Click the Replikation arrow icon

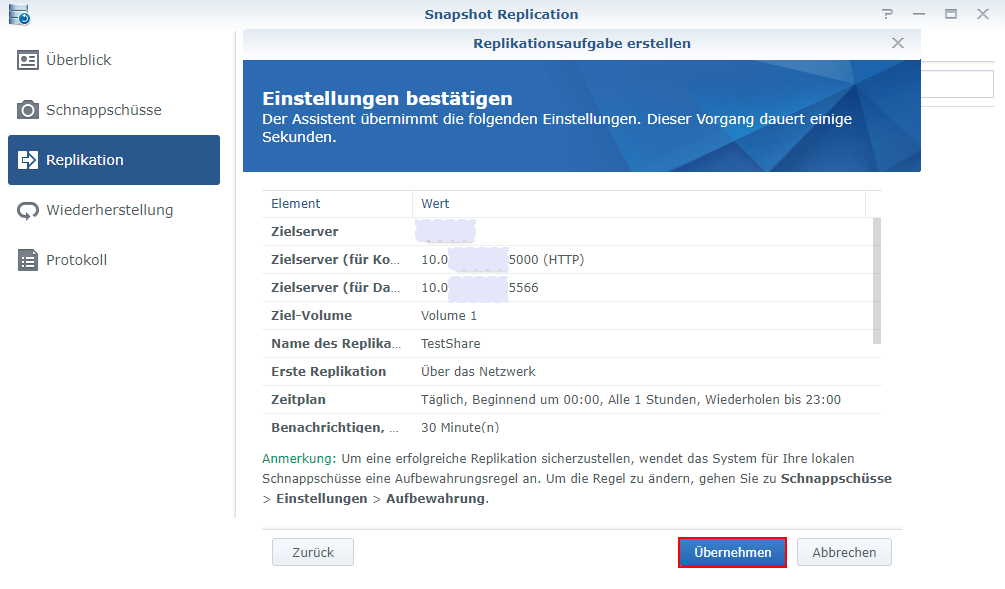coord(28,160)
